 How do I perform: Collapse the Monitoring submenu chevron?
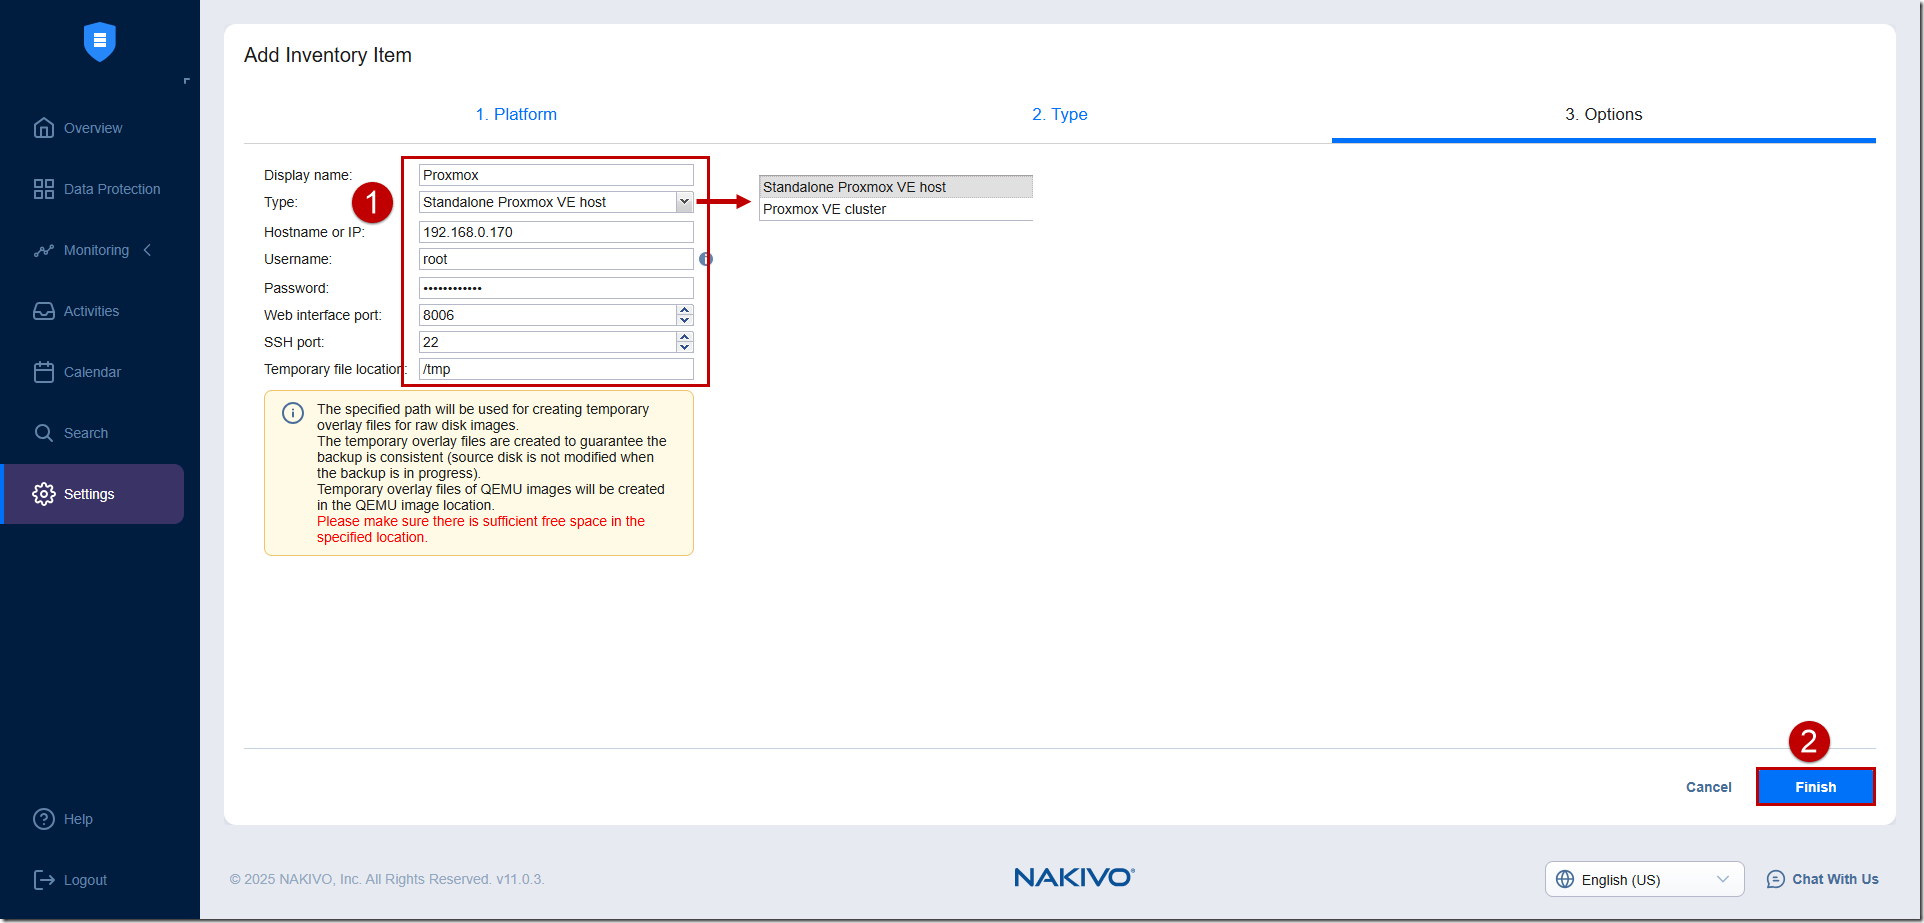148,250
